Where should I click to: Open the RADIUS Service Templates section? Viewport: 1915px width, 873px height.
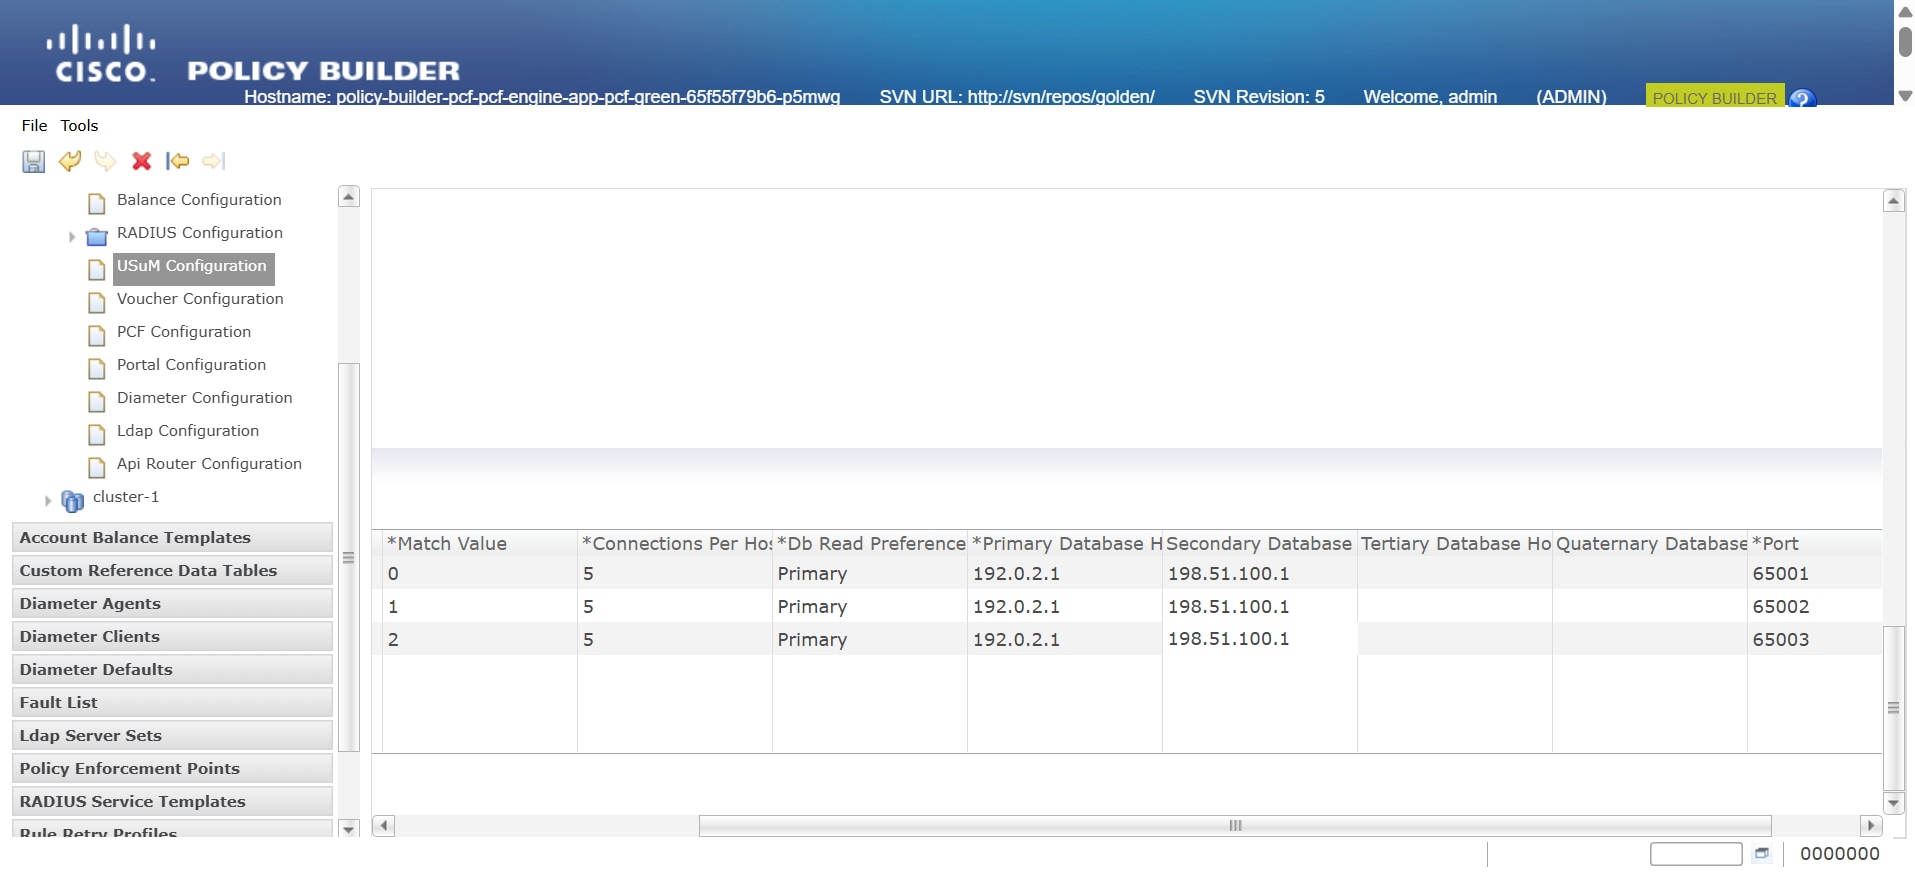point(172,801)
